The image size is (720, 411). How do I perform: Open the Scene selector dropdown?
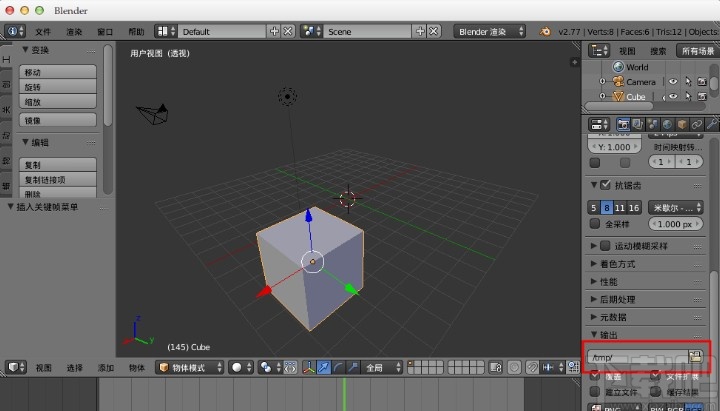tap(312, 31)
